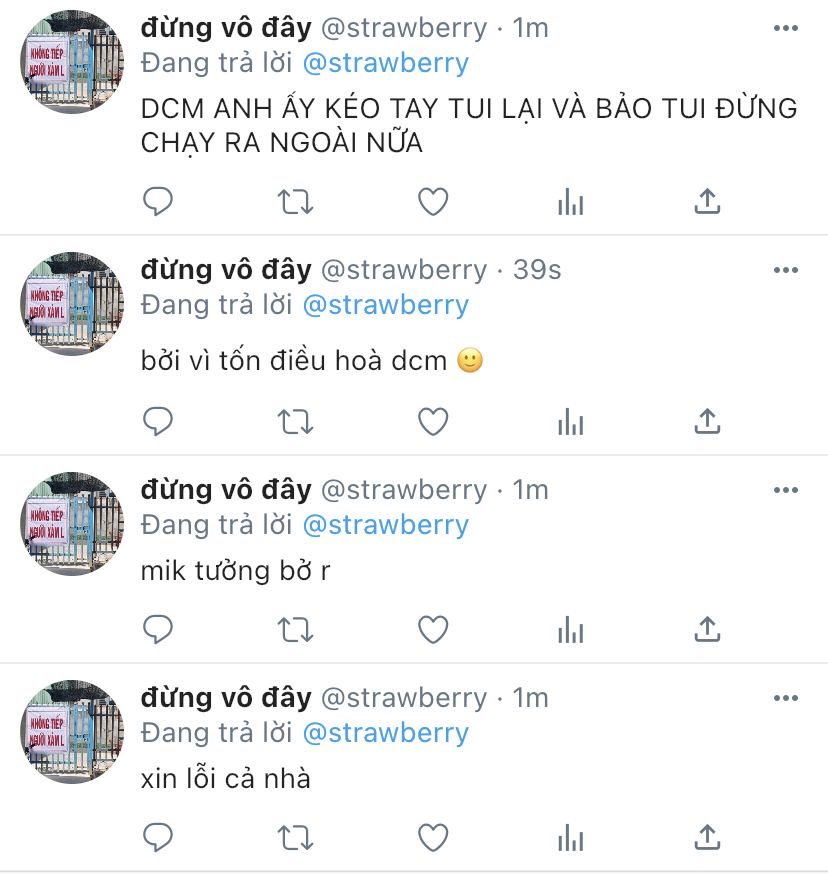This screenshot has height=874, width=828.
Task: Open the display name 'đừng vô đây' on top tweet
Action: 226,28
